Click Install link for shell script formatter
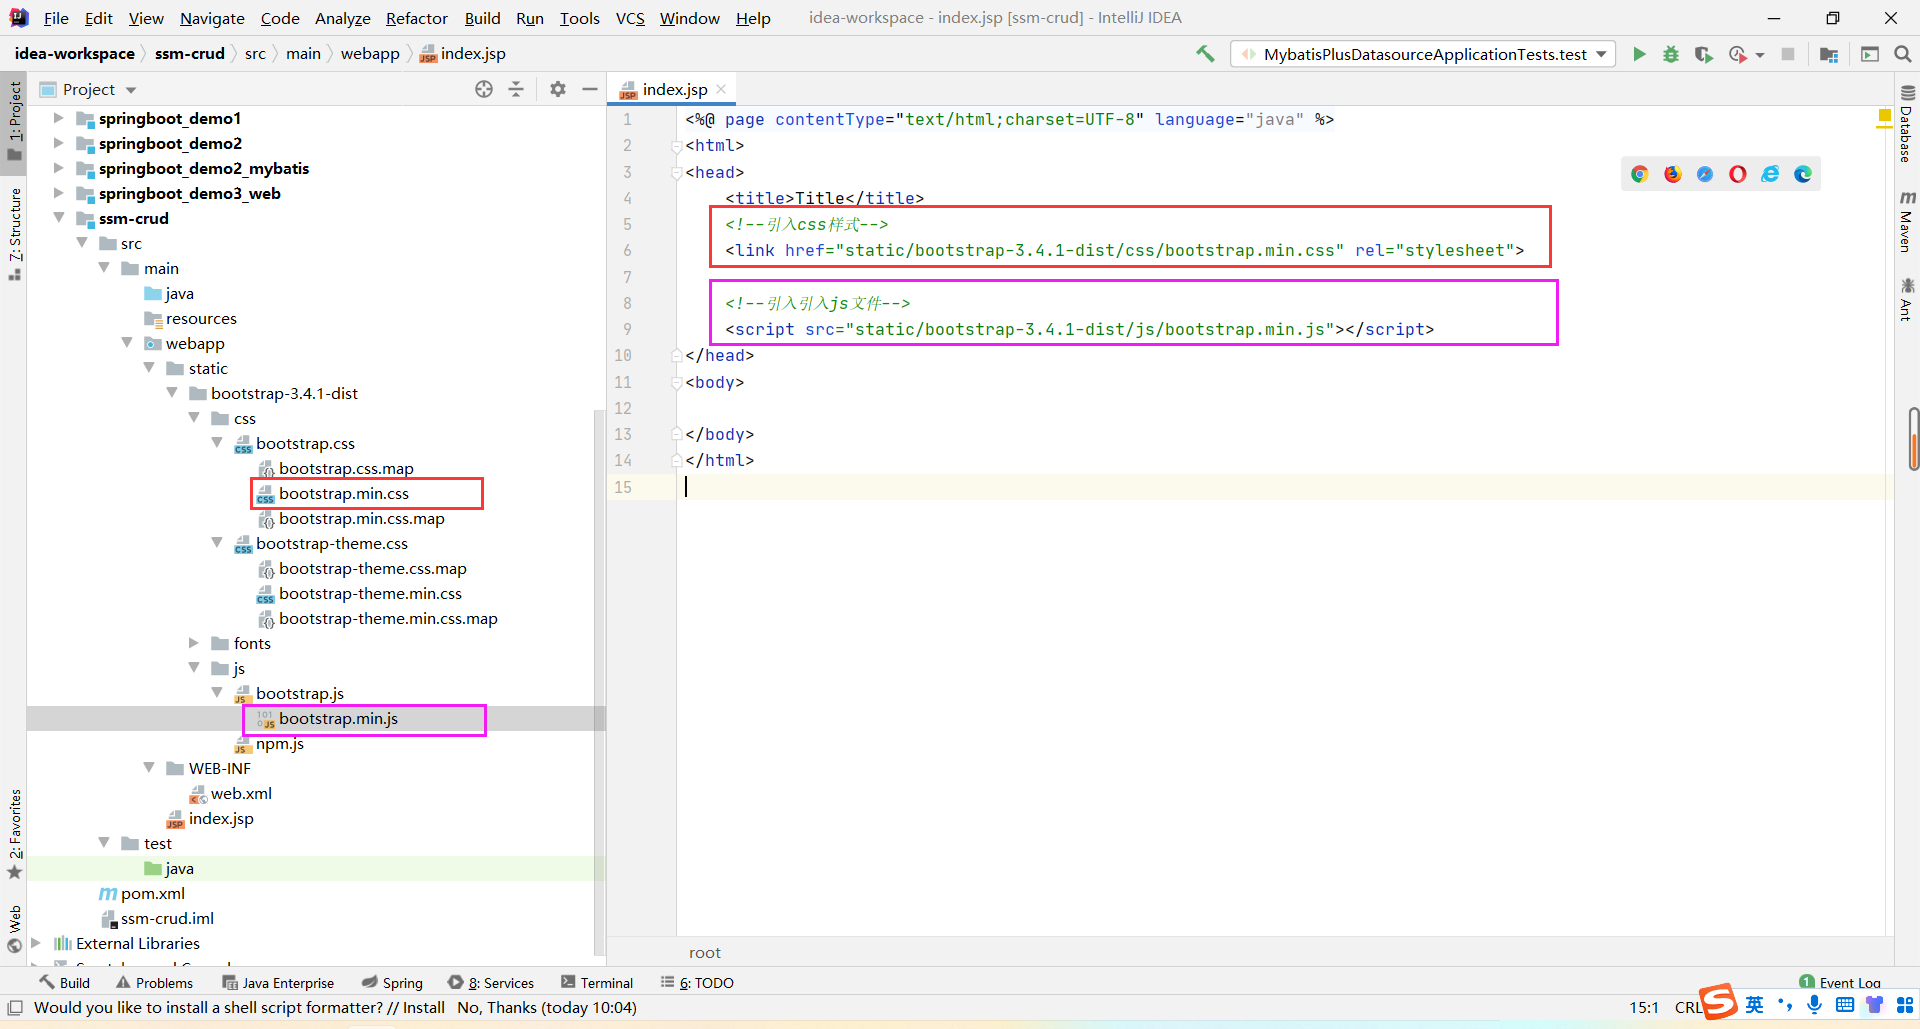Viewport: 1920px width, 1029px height. (x=423, y=1007)
